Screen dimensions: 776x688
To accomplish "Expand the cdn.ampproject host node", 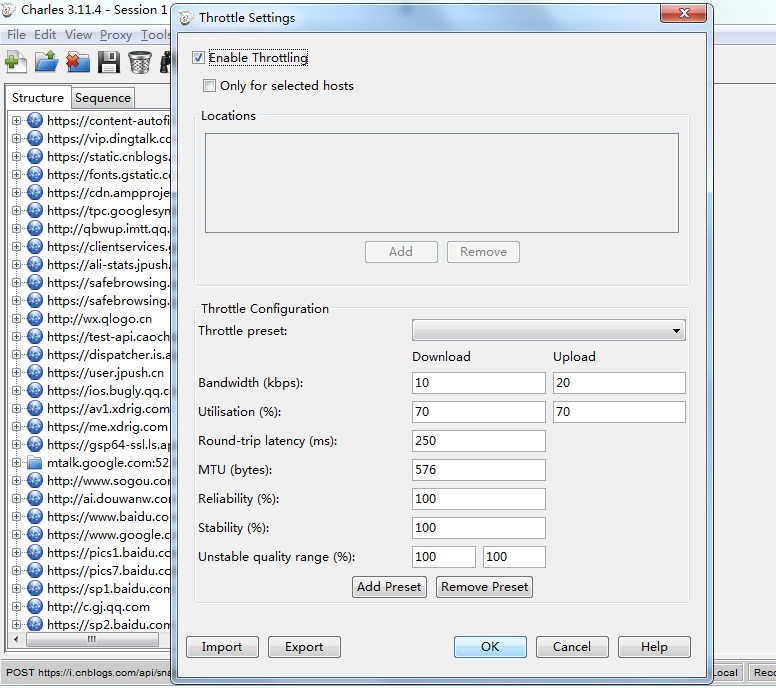I will [16, 192].
